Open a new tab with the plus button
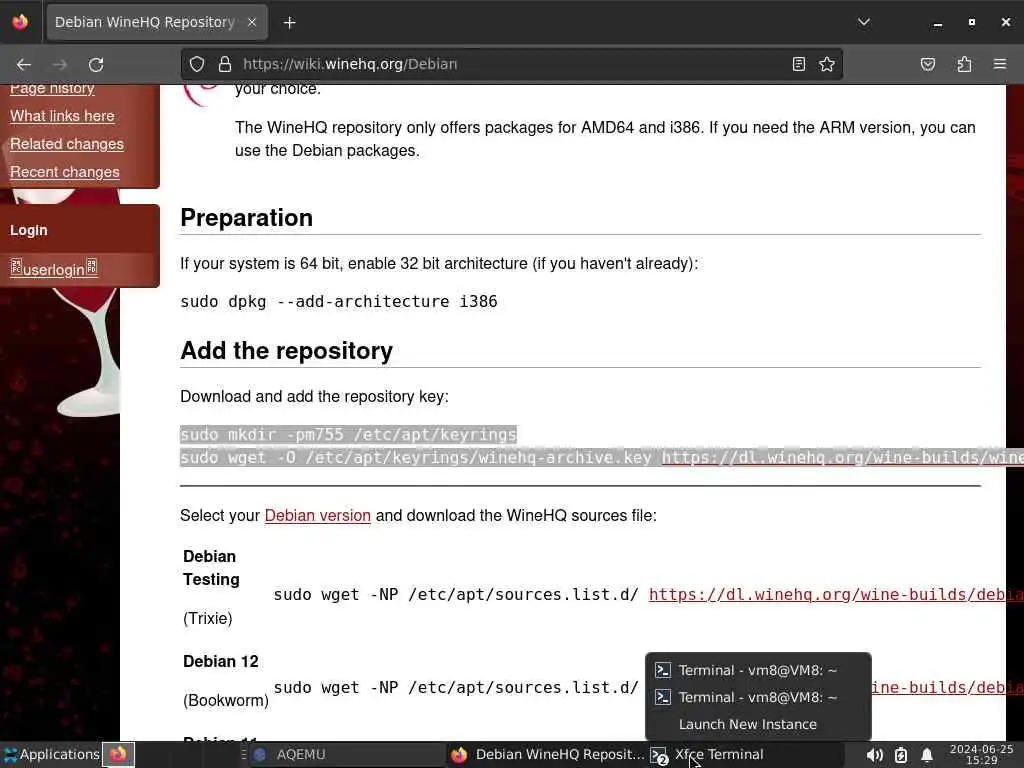The width and height of the screenshot is (1024, 768). tap(289, 23)
